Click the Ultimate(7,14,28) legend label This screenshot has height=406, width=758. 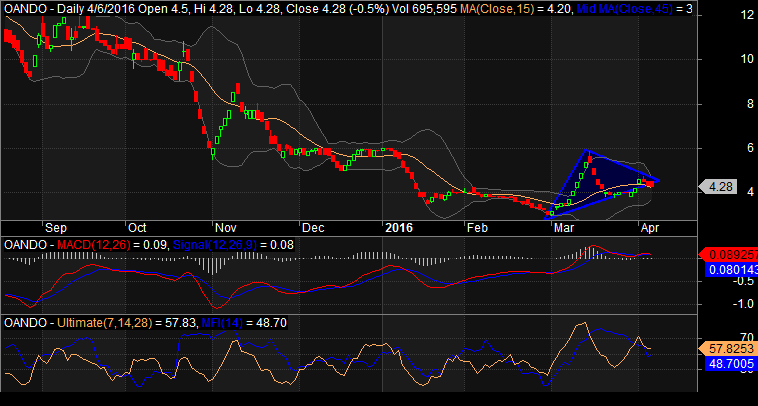point(104,322)
